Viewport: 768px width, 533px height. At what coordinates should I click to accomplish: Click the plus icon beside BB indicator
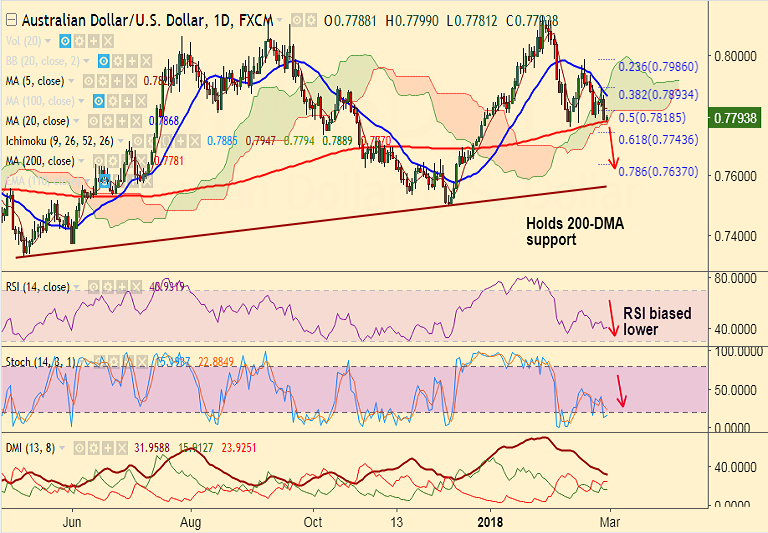pos(132,61)
